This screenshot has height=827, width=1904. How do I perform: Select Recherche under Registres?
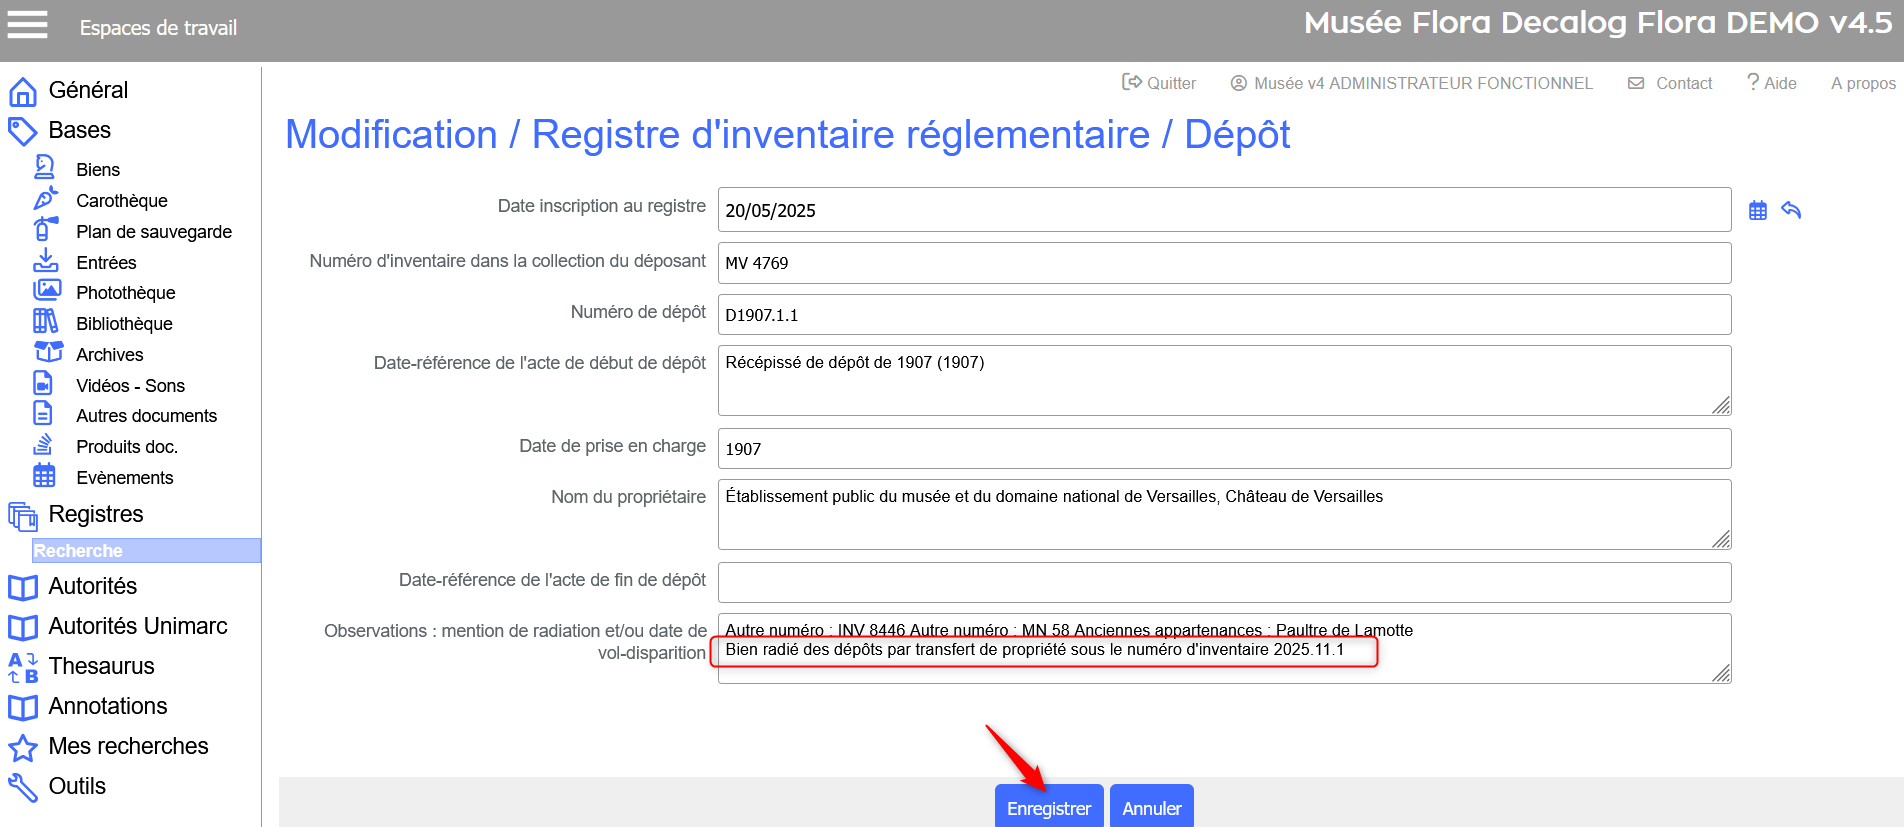click(78, 551)
